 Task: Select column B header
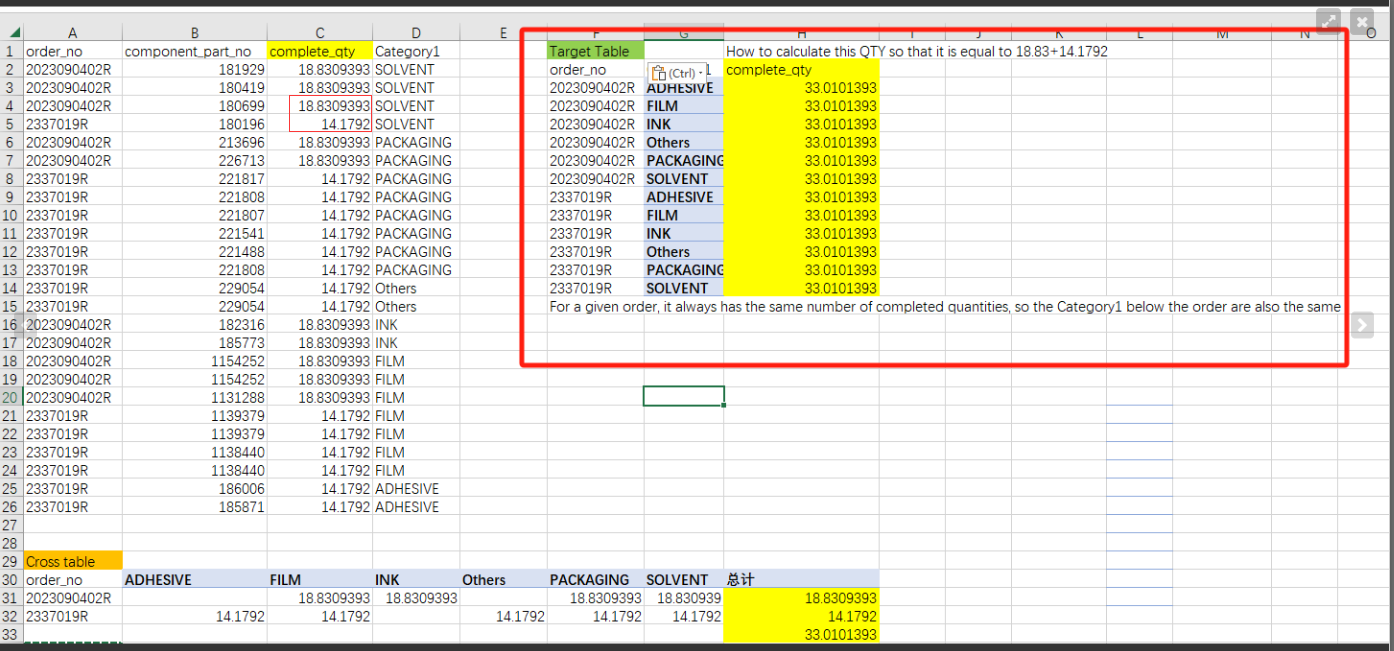coord(194,33)
